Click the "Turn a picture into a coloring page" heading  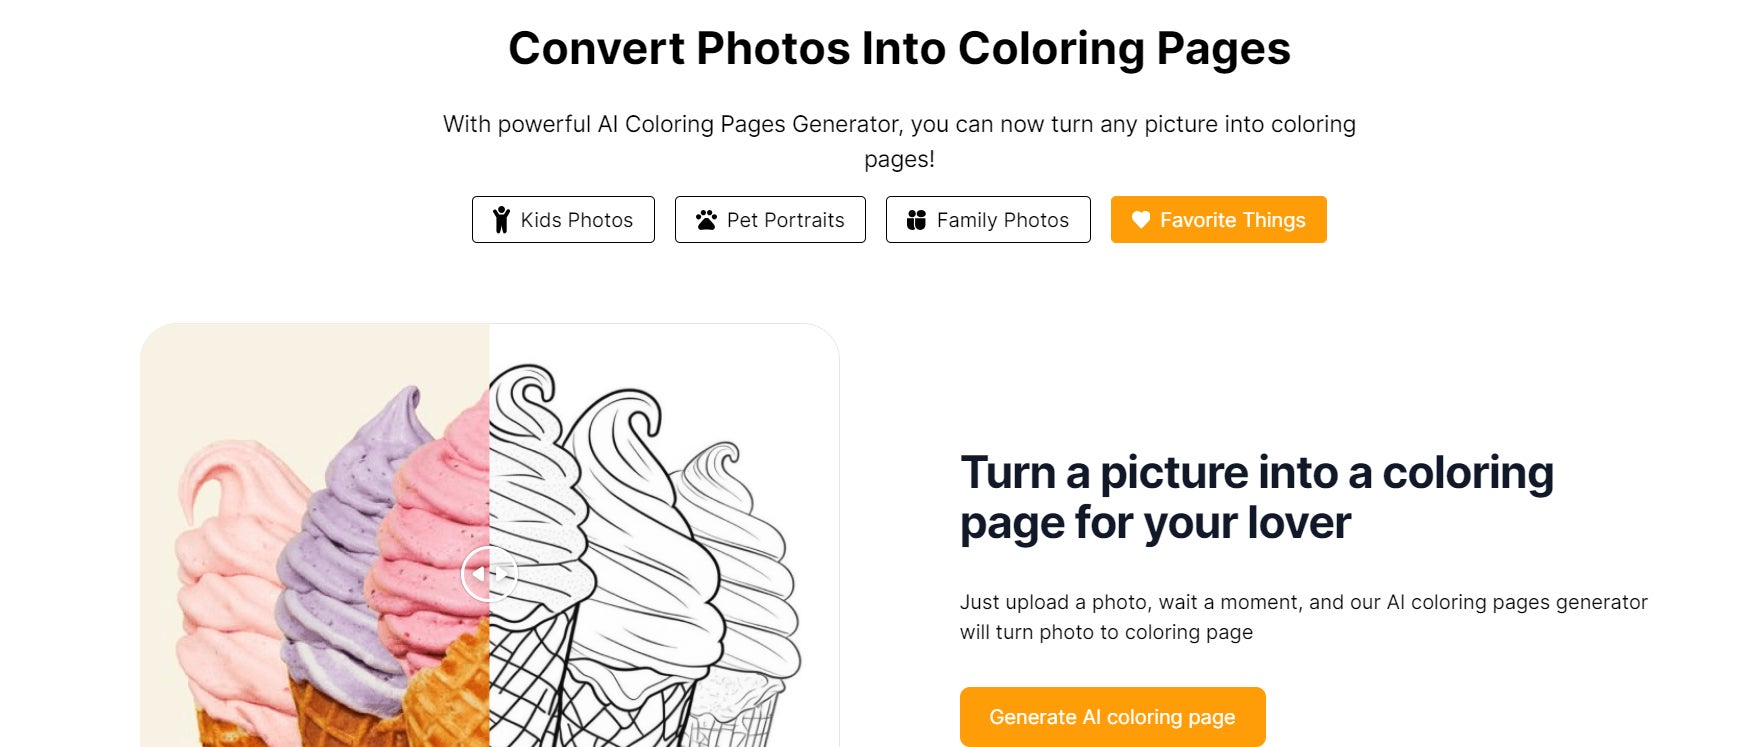pos(1256,497)
